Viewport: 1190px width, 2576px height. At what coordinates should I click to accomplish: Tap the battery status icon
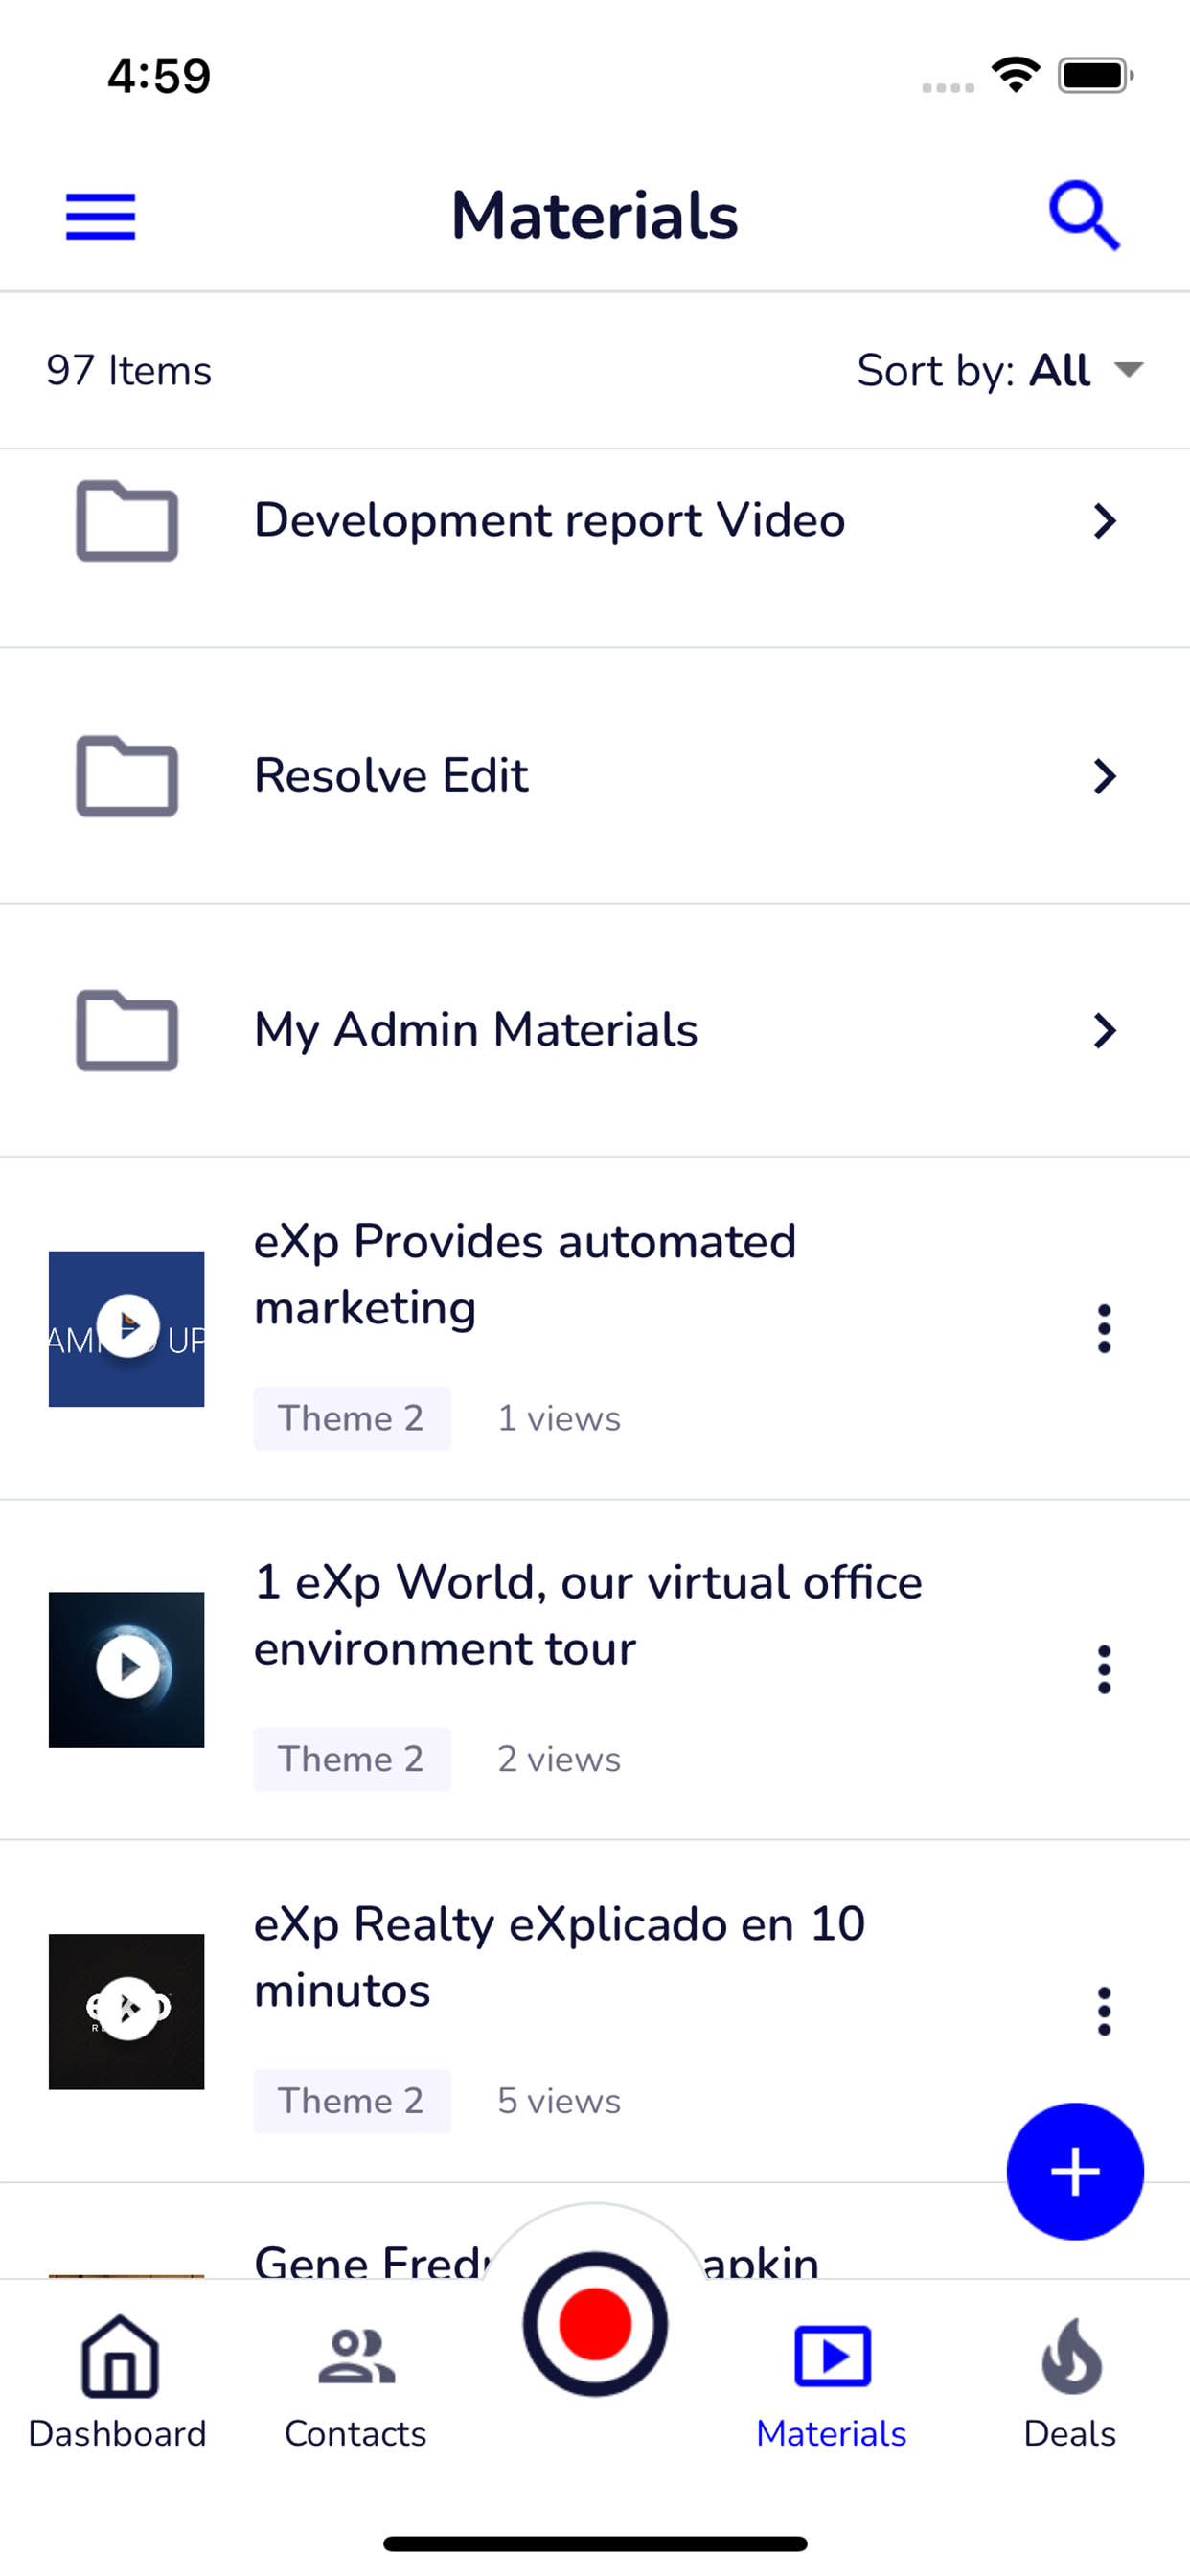1096,75
